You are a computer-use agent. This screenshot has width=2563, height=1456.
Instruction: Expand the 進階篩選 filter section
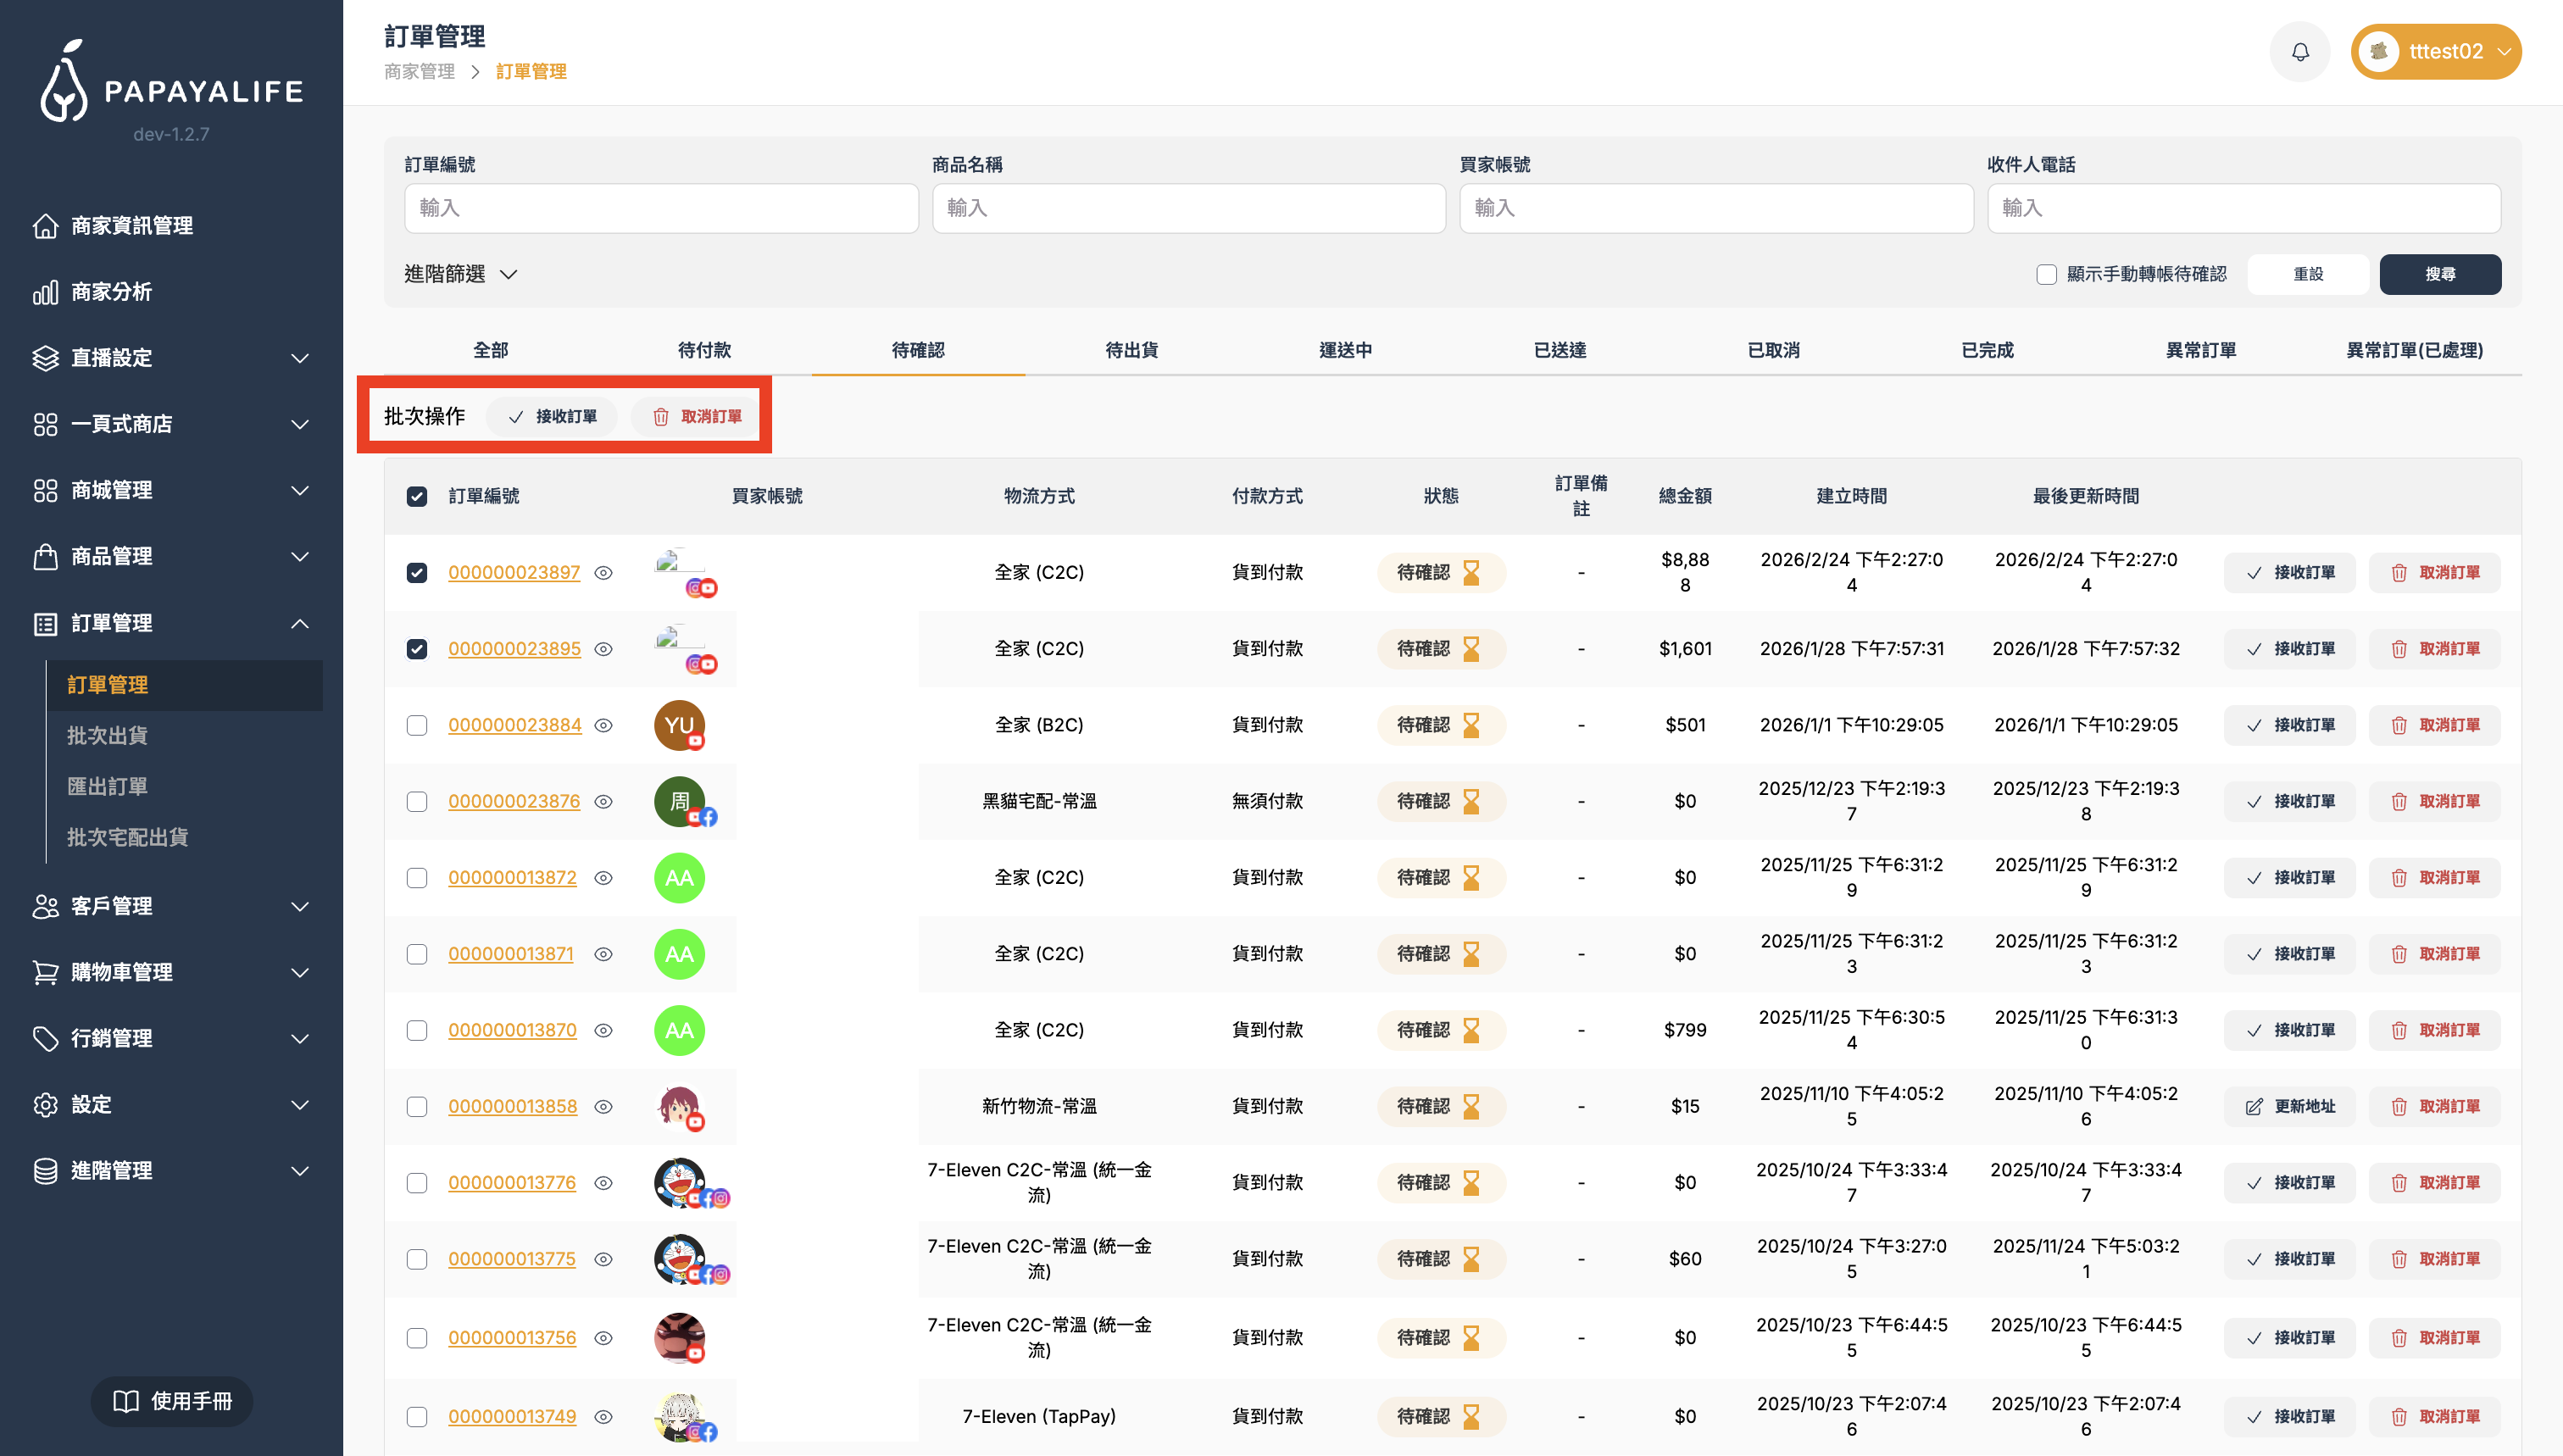tap(460, 274)
